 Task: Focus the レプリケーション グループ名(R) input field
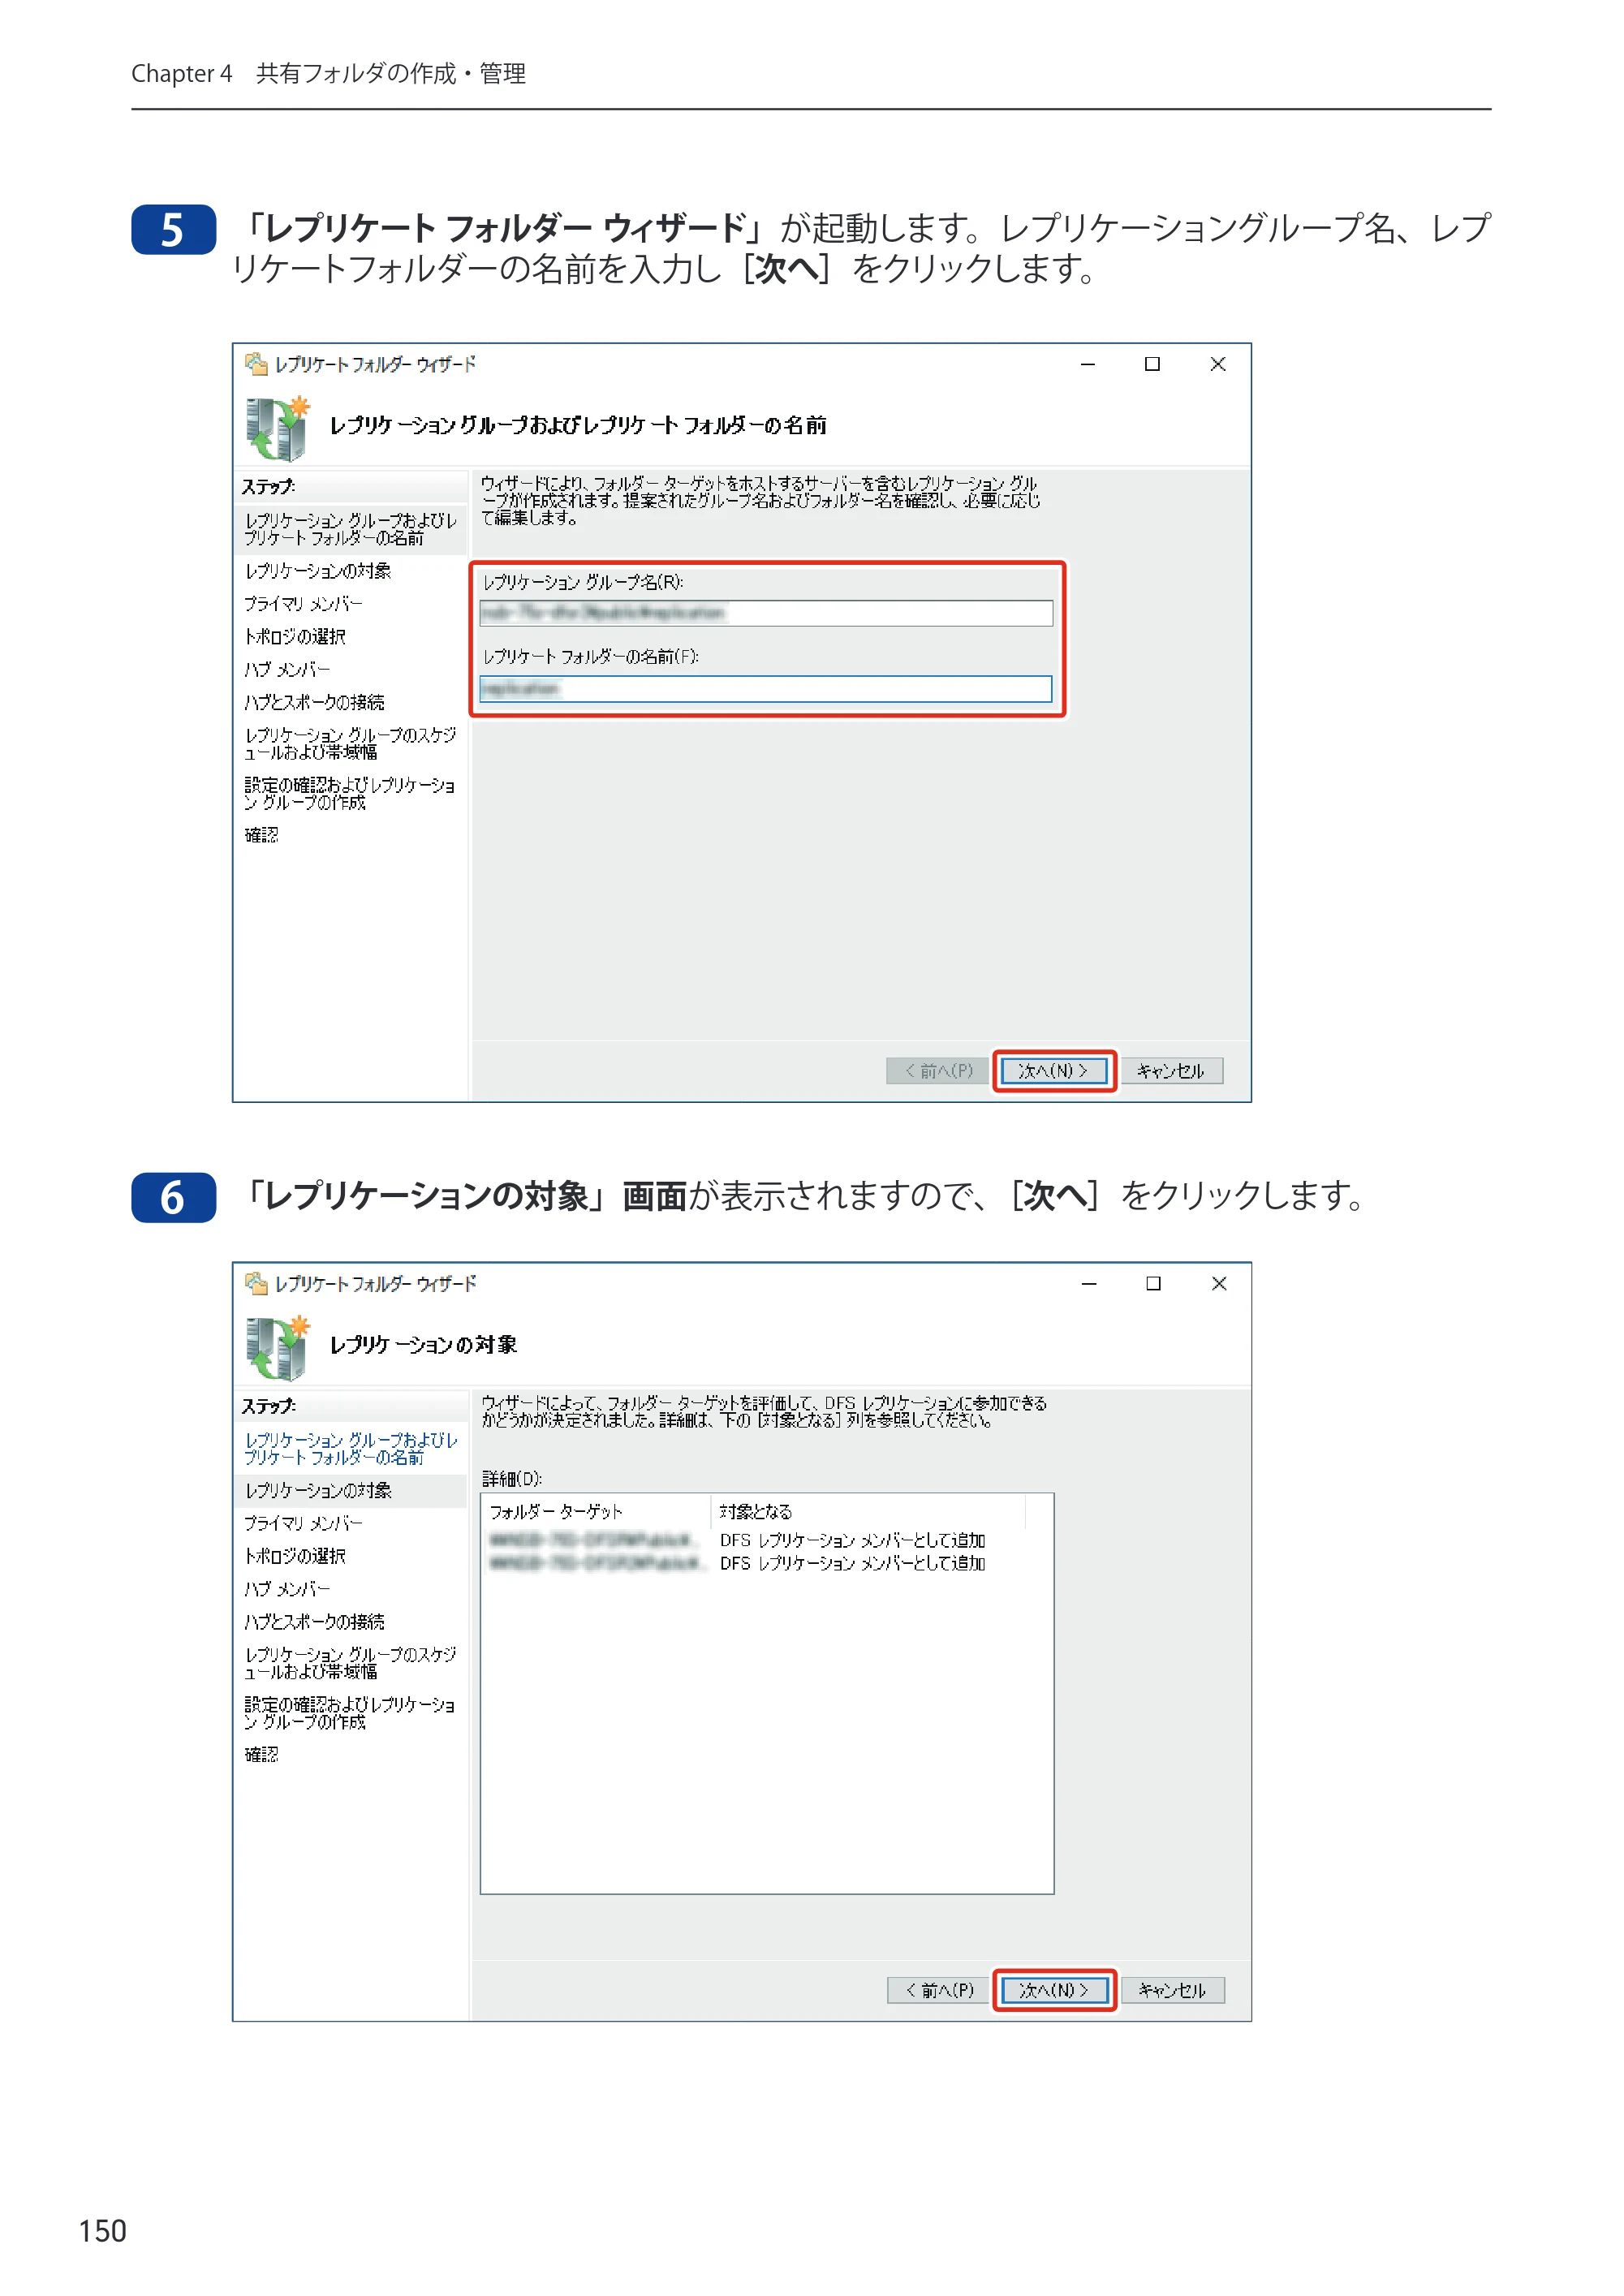(x=766, y=613)
